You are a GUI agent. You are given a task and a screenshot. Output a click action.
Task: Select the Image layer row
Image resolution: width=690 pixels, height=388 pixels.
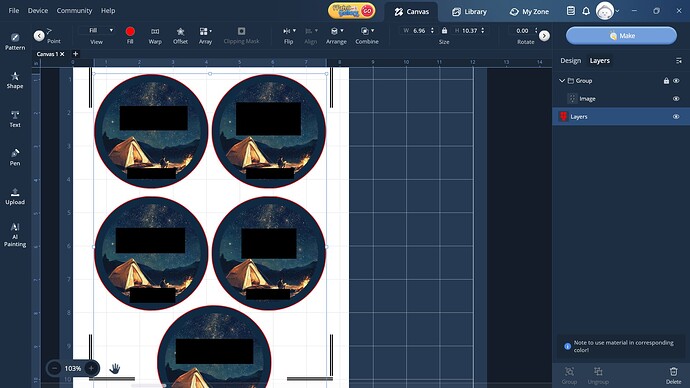pos(621,99)
